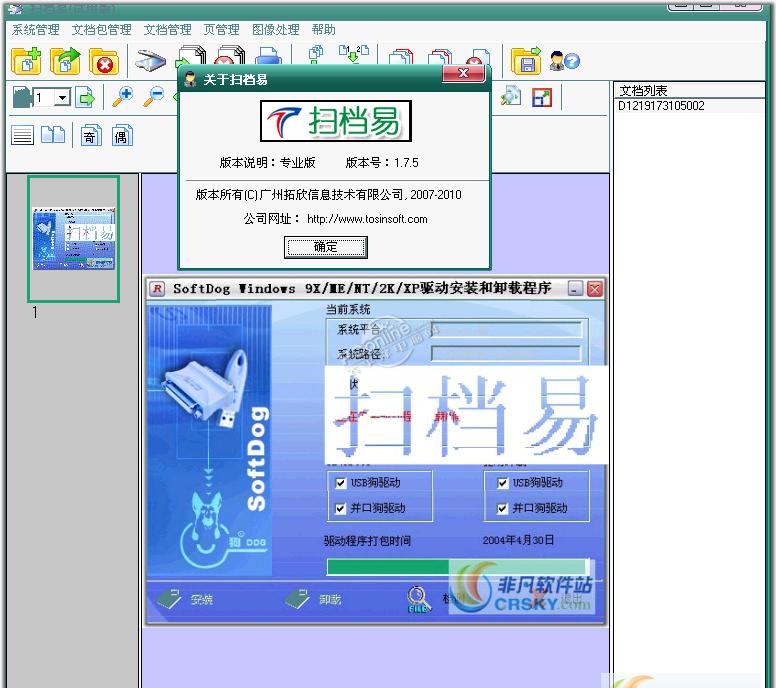Click 卸载 button in SoftDog image
The width and height of the screenshot is (776, 688).
coord(313,599)
